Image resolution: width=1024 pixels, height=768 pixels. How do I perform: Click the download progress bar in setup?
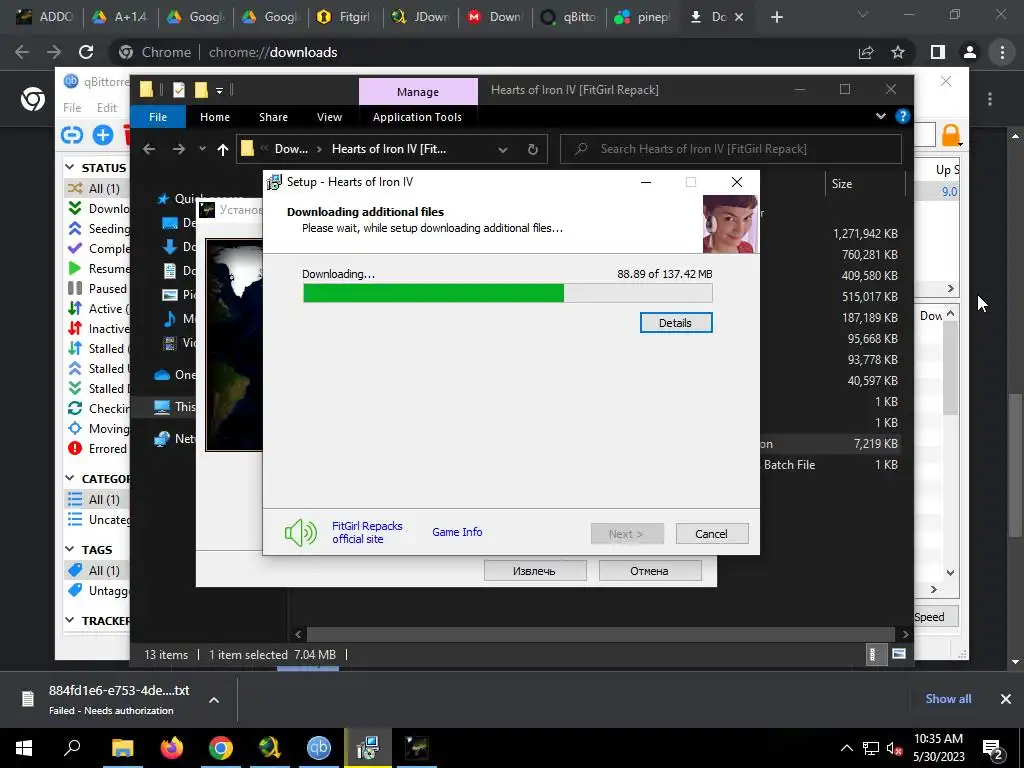click(x=507, y=293)
